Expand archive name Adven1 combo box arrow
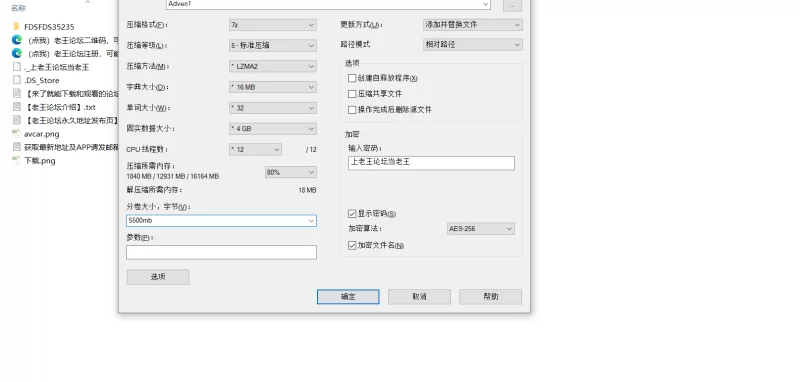This screenshot has width=800, height=382. point(485,4)
